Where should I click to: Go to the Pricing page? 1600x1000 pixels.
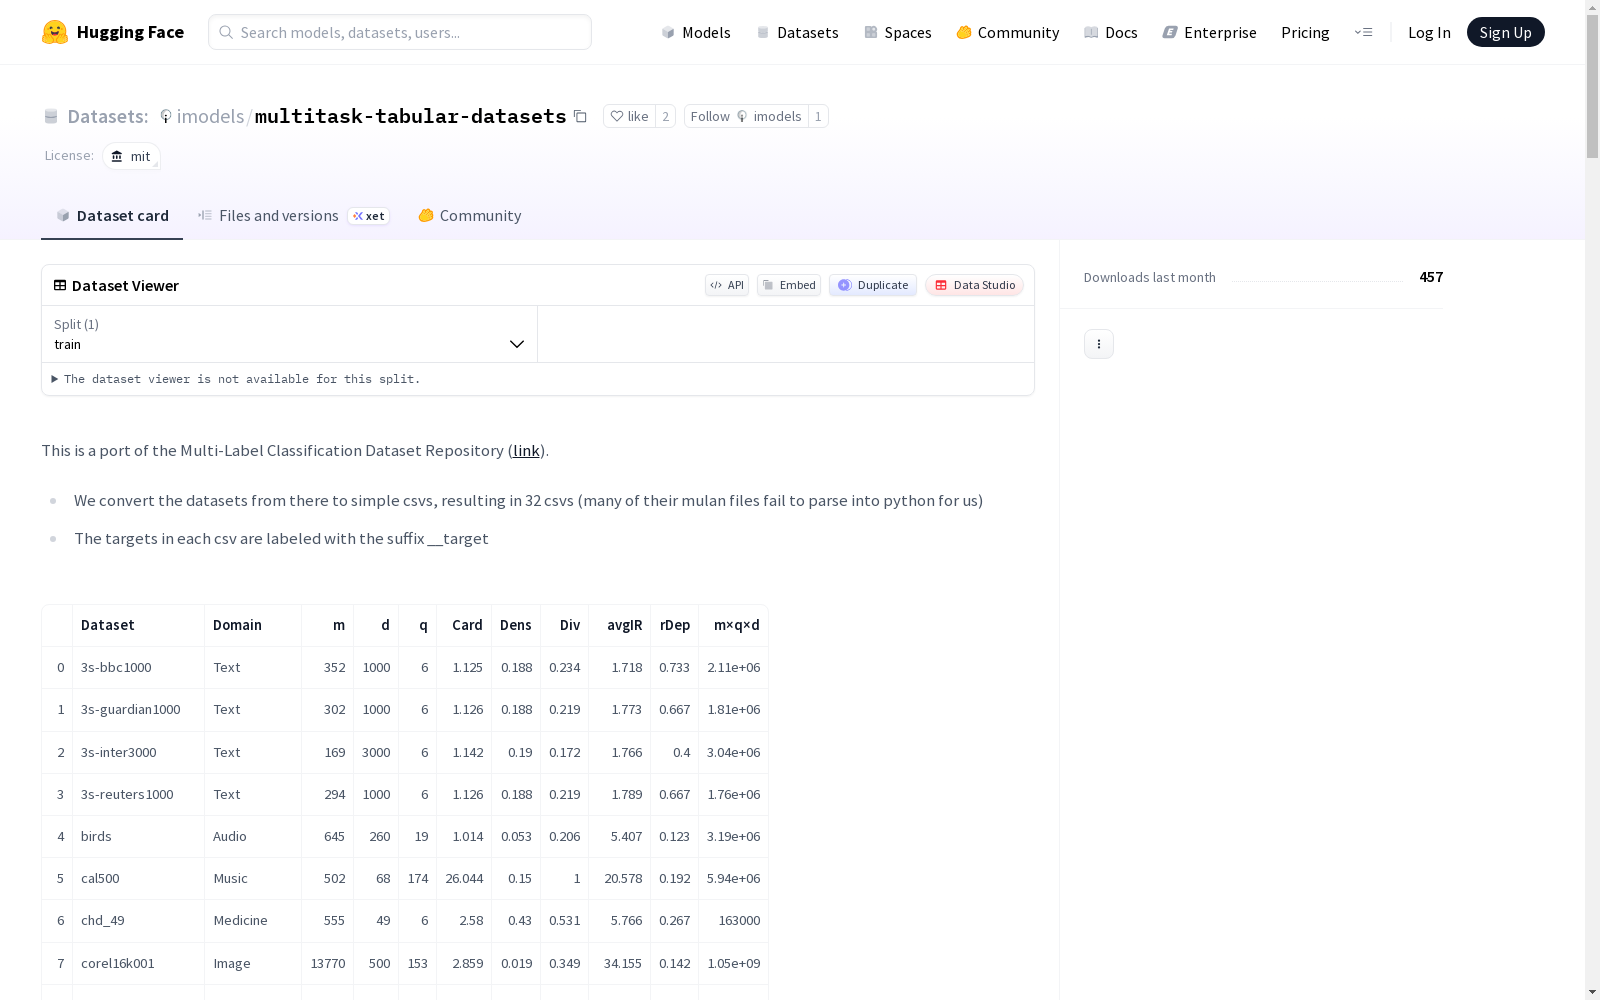click(1305, 32)
